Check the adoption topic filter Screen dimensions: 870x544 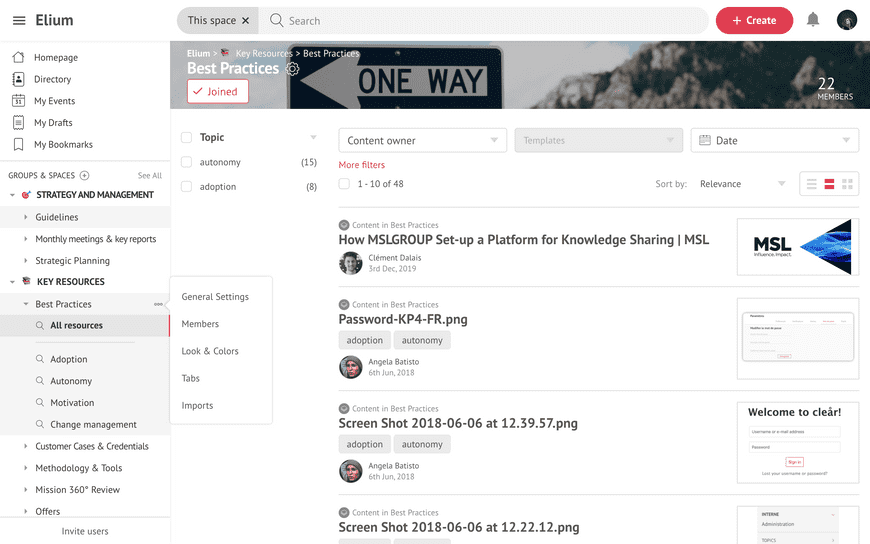coord(186,187)
